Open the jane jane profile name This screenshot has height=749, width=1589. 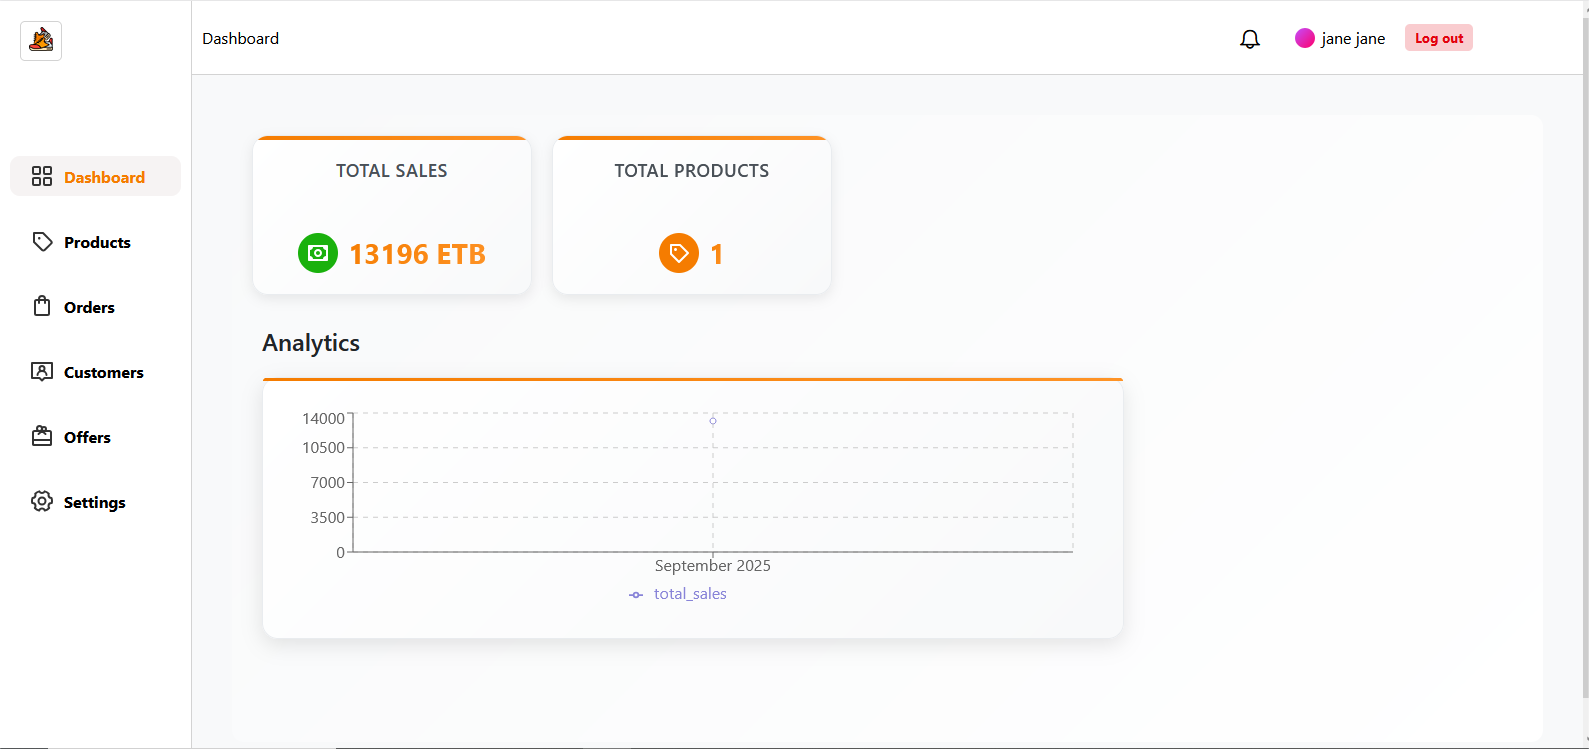click(1353, 38)
